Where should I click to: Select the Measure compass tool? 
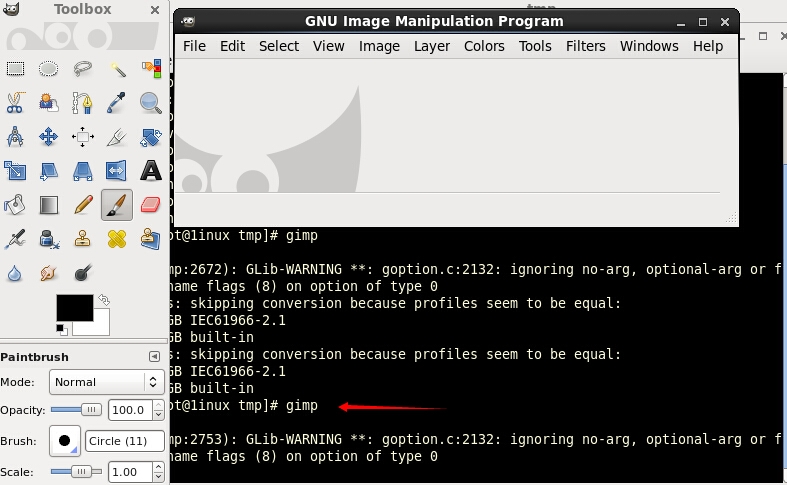pyautogui.click(x=15, y=137)
